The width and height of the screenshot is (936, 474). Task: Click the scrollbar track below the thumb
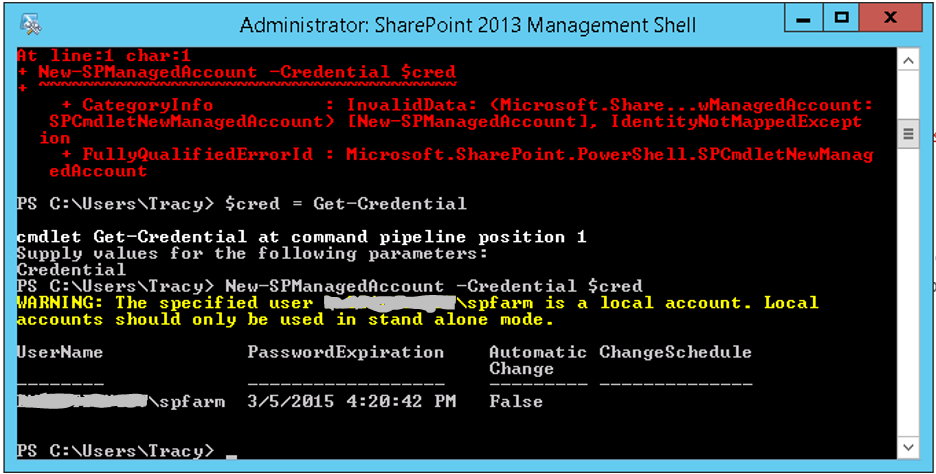pos(908,300)
